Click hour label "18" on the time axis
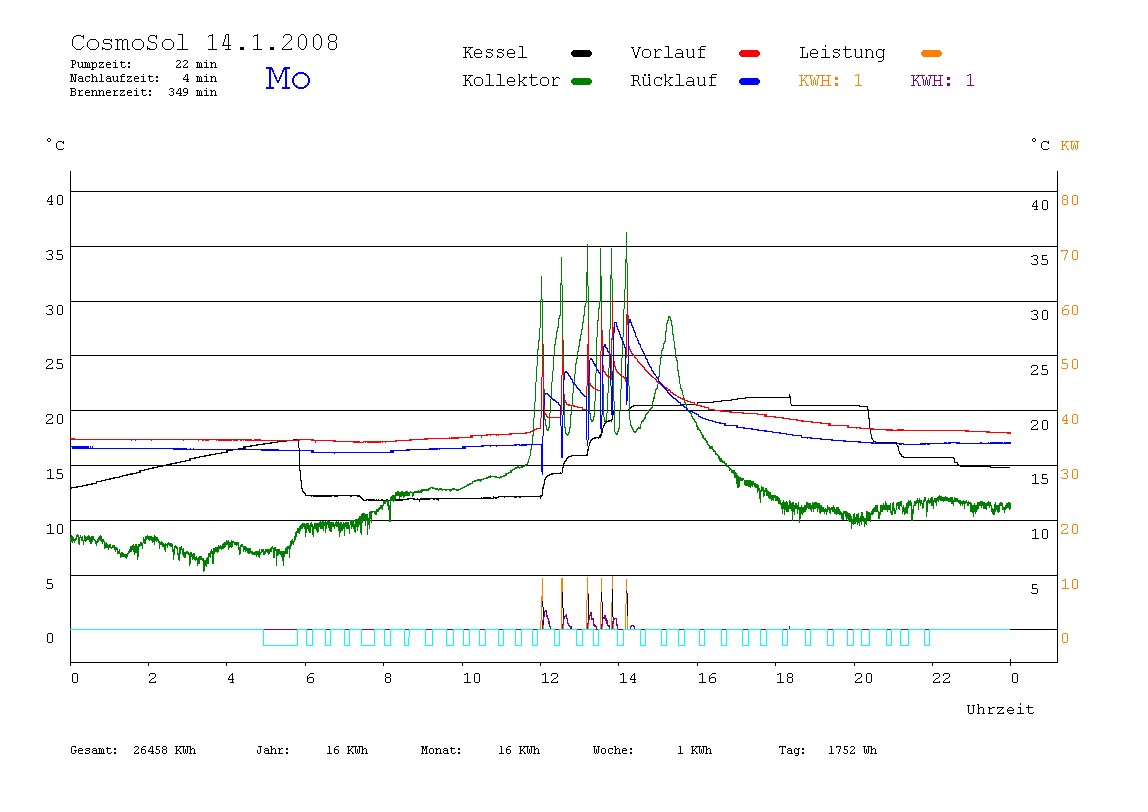Screen dimensions: 1148x812 pos(785,678)
